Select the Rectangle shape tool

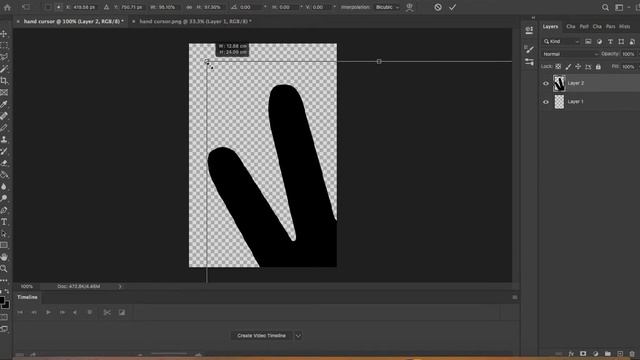(4, 245)
